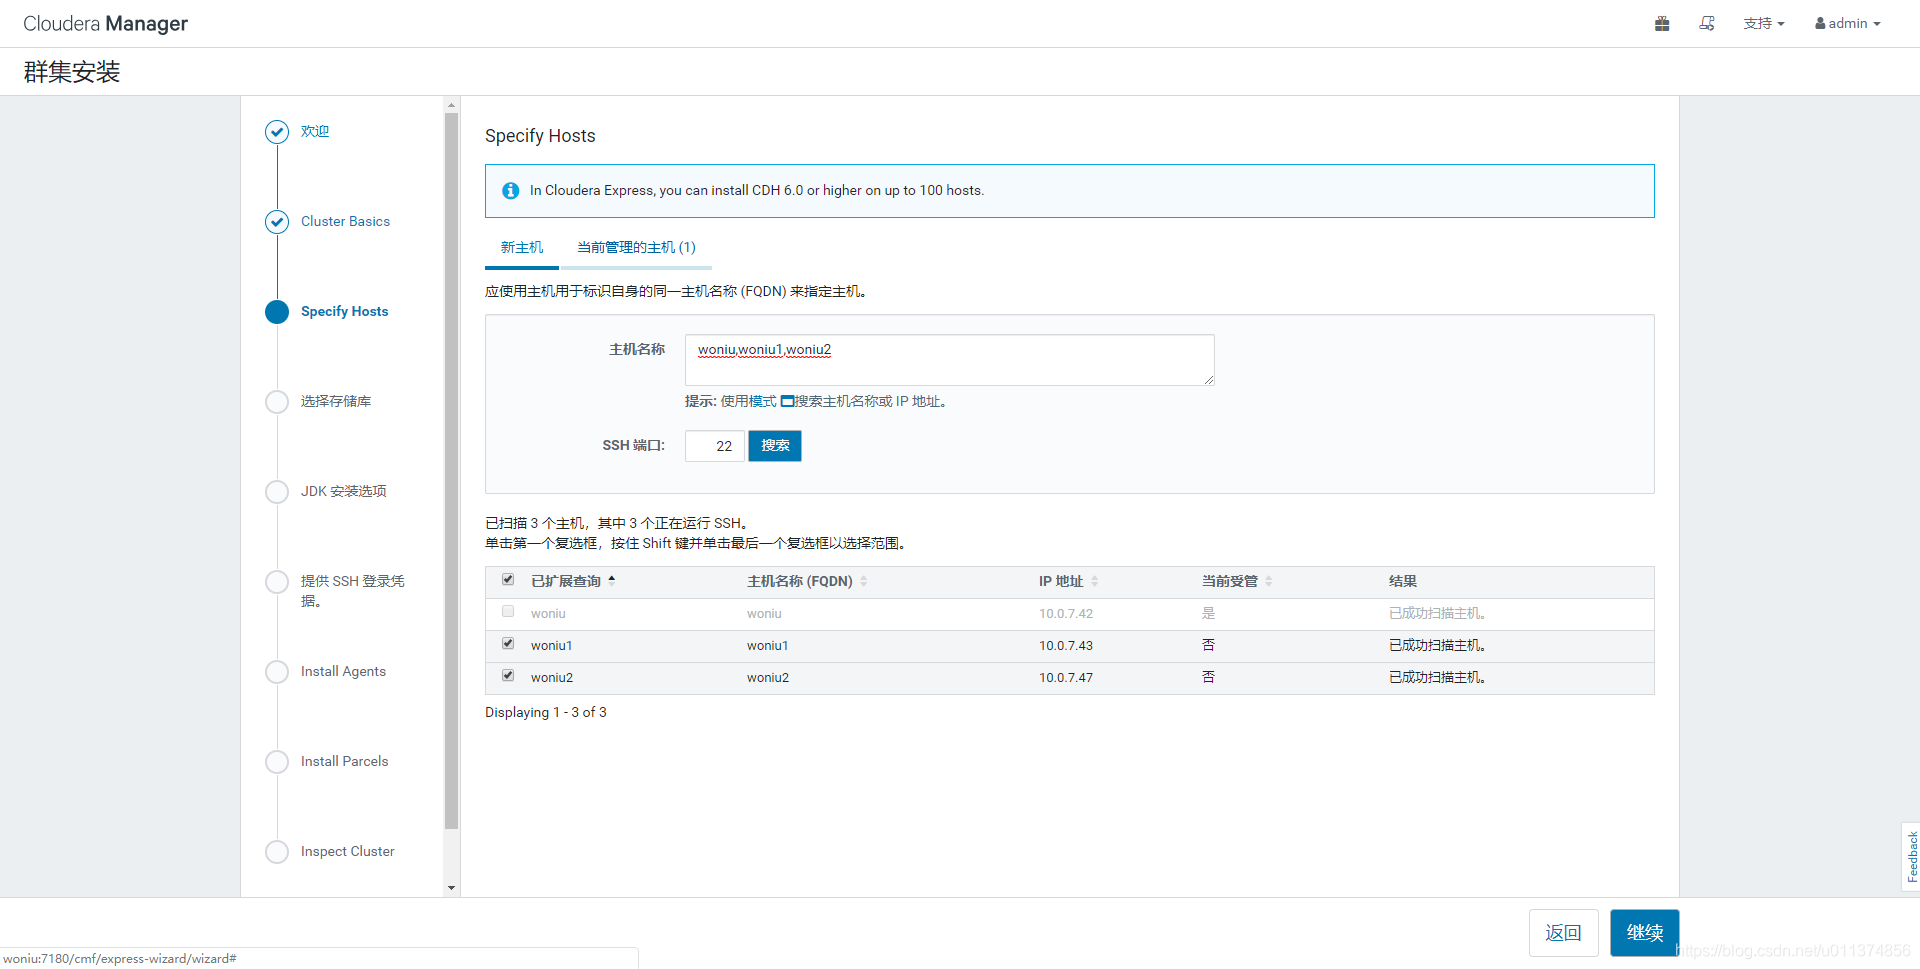
Task: Switch to the 新主机 tab
Action: tap(522, 248)
